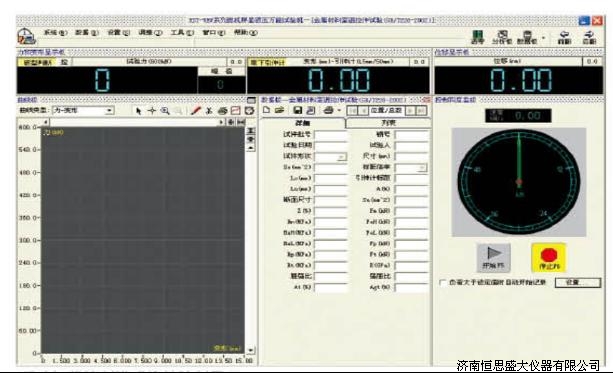Go to next record button
Viewport: 613px width, 373px height.
(410, 111)
